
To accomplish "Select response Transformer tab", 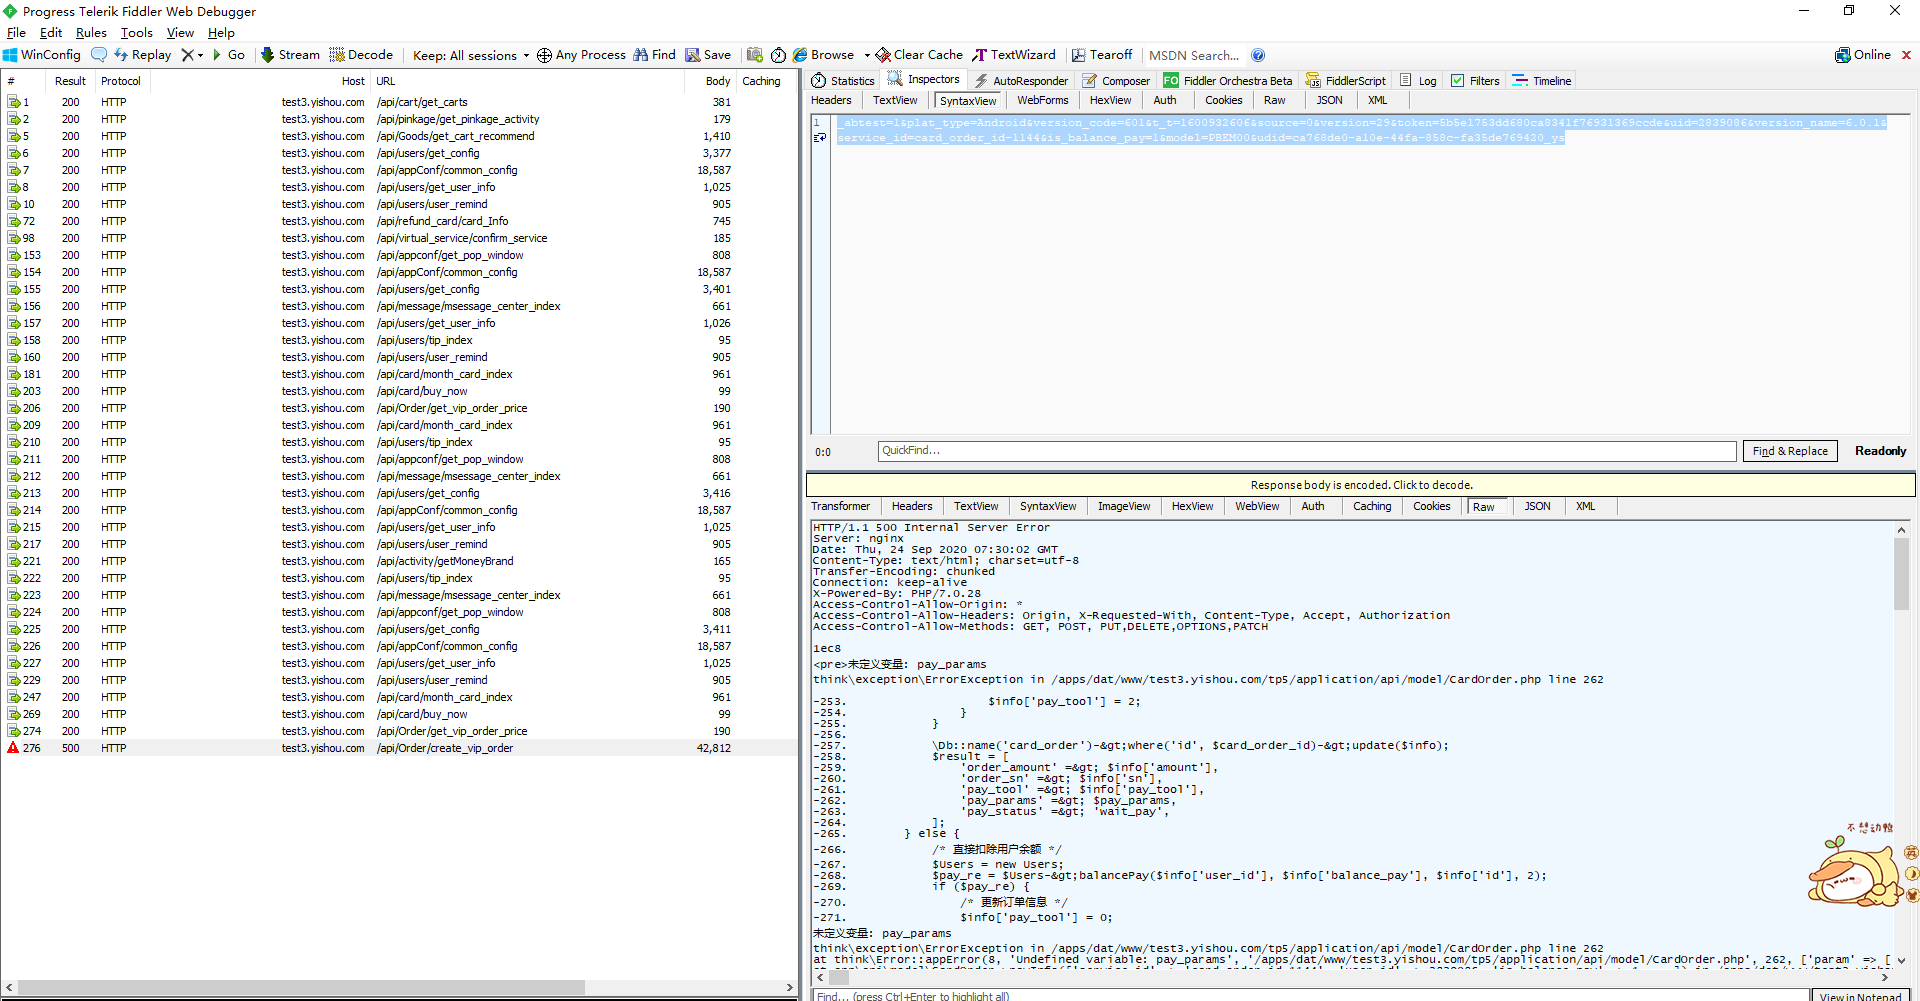I will tap(840, 506).
